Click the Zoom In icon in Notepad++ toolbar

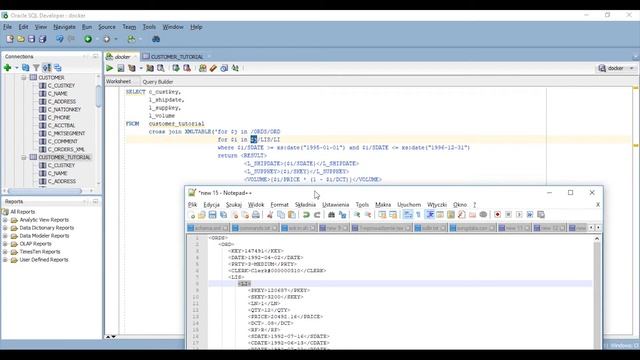coord(357,215)
